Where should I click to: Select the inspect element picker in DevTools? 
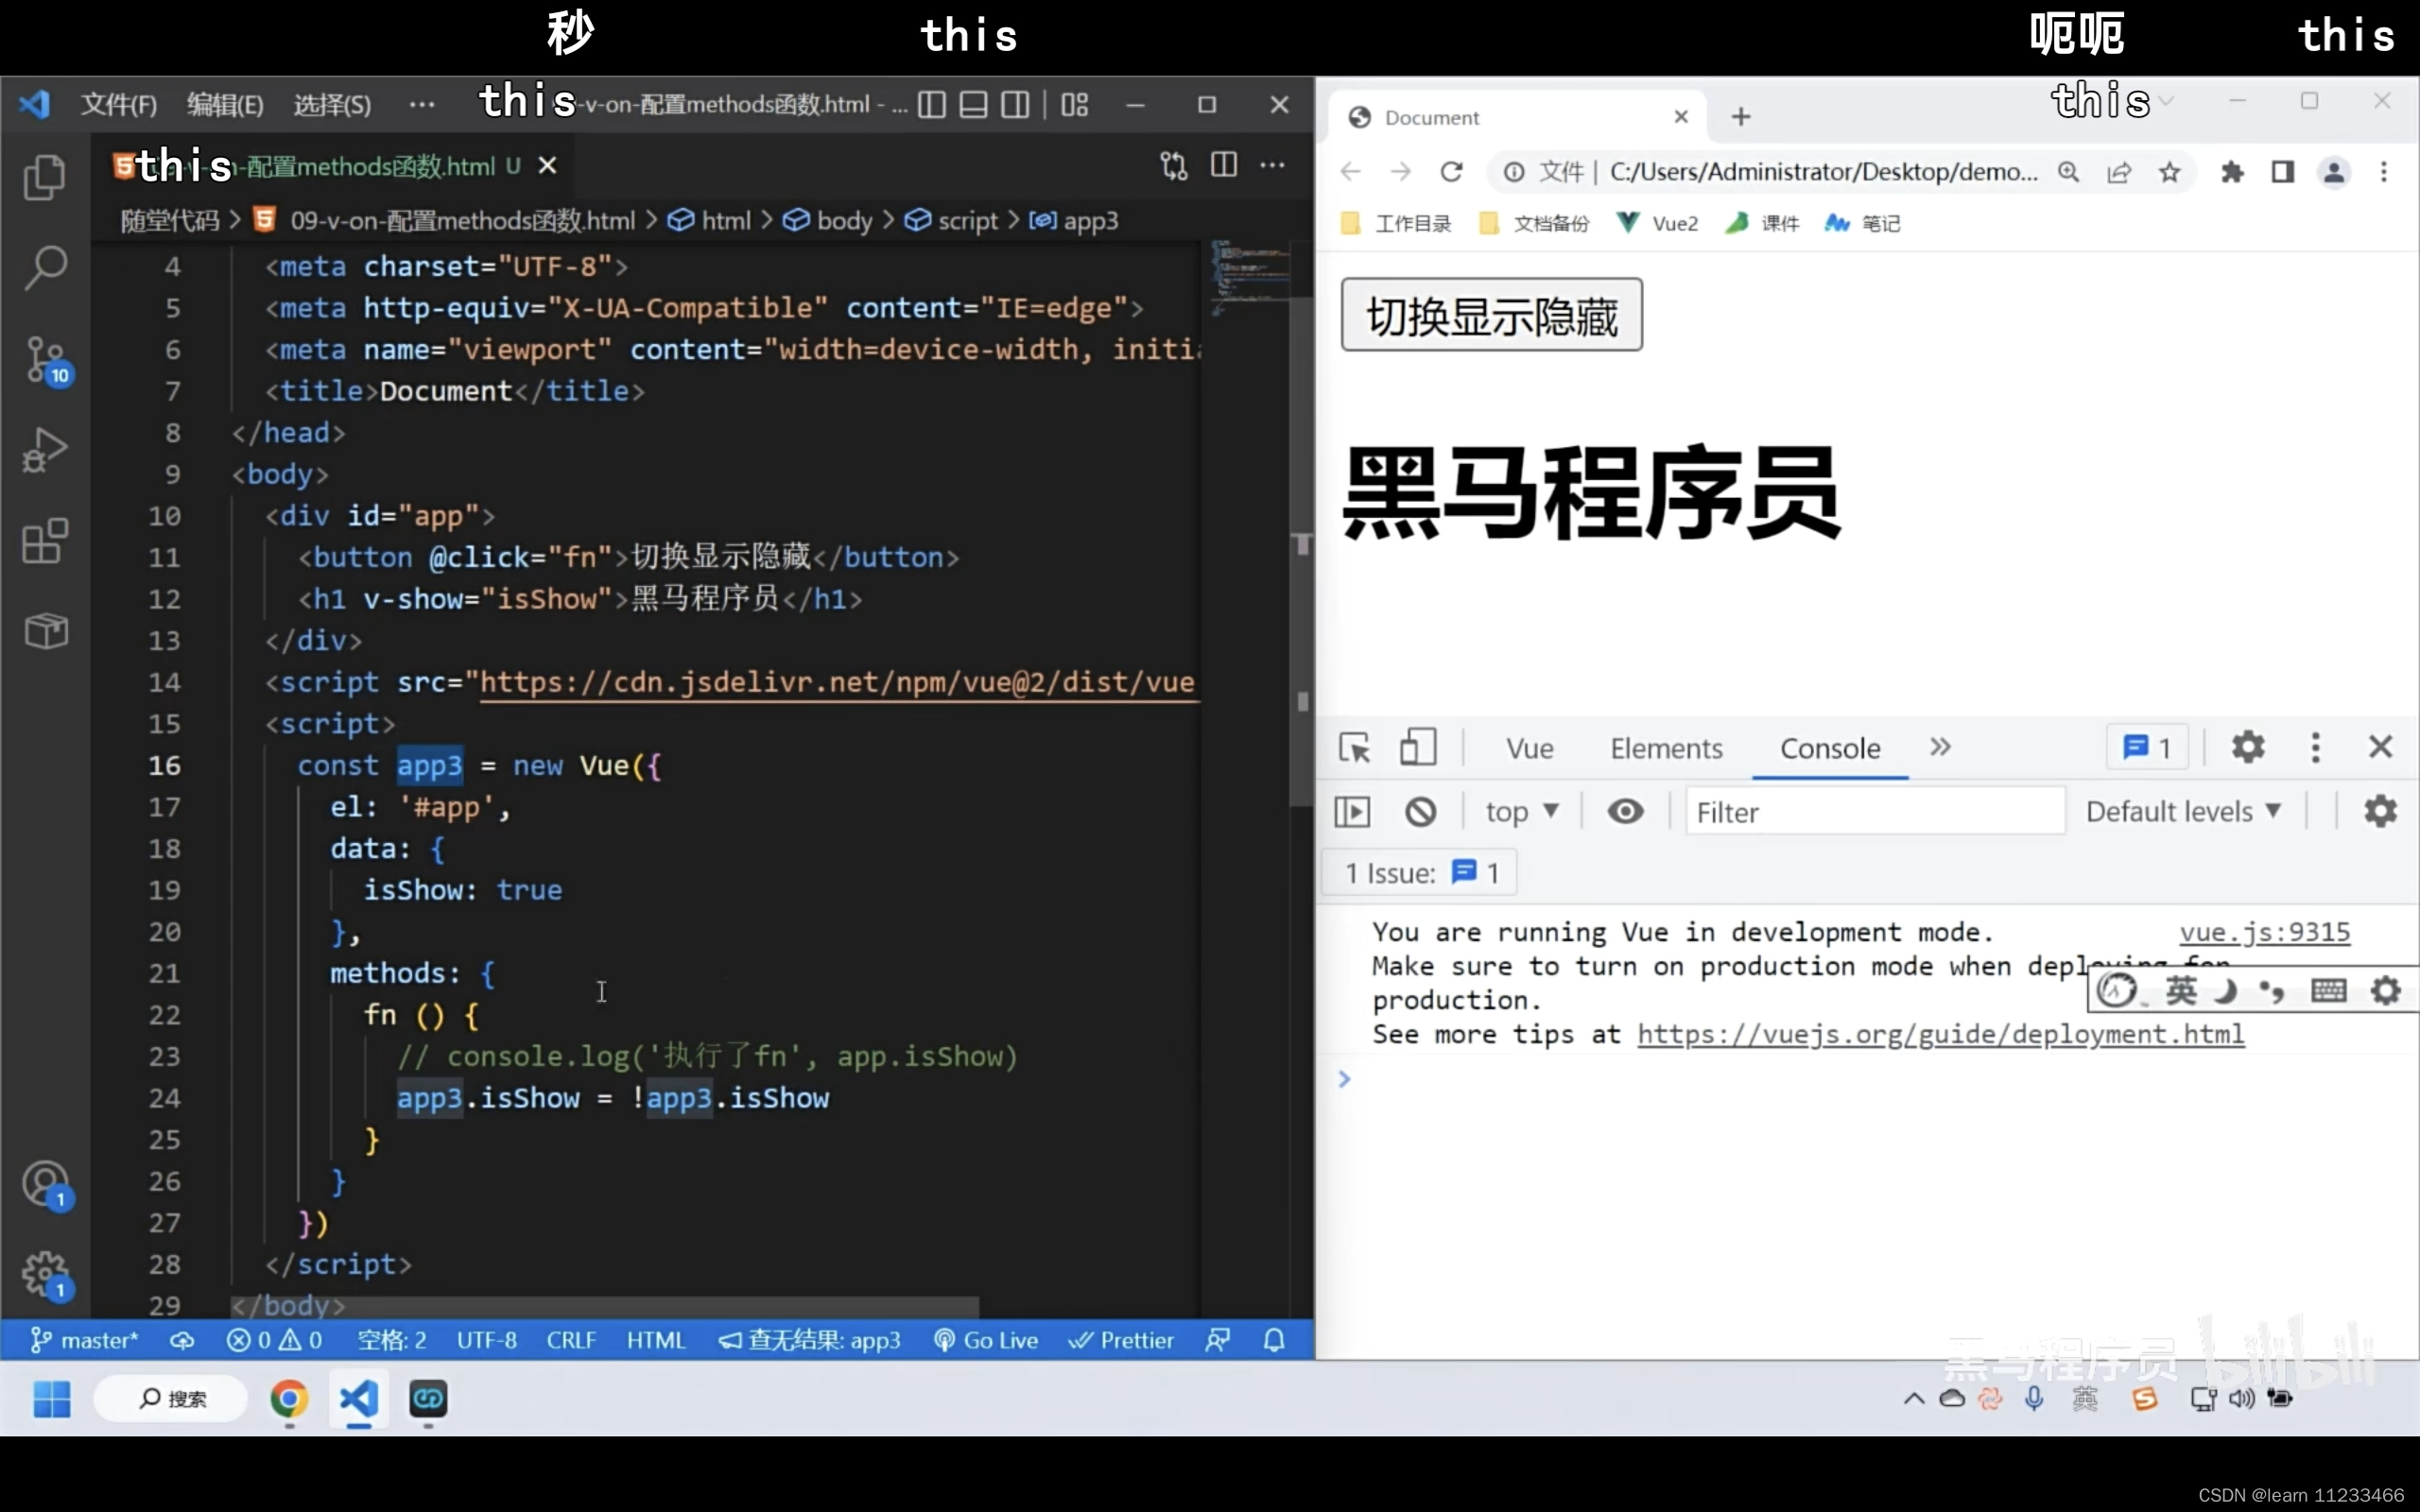pyautogui.click(x=1355, y=748)
